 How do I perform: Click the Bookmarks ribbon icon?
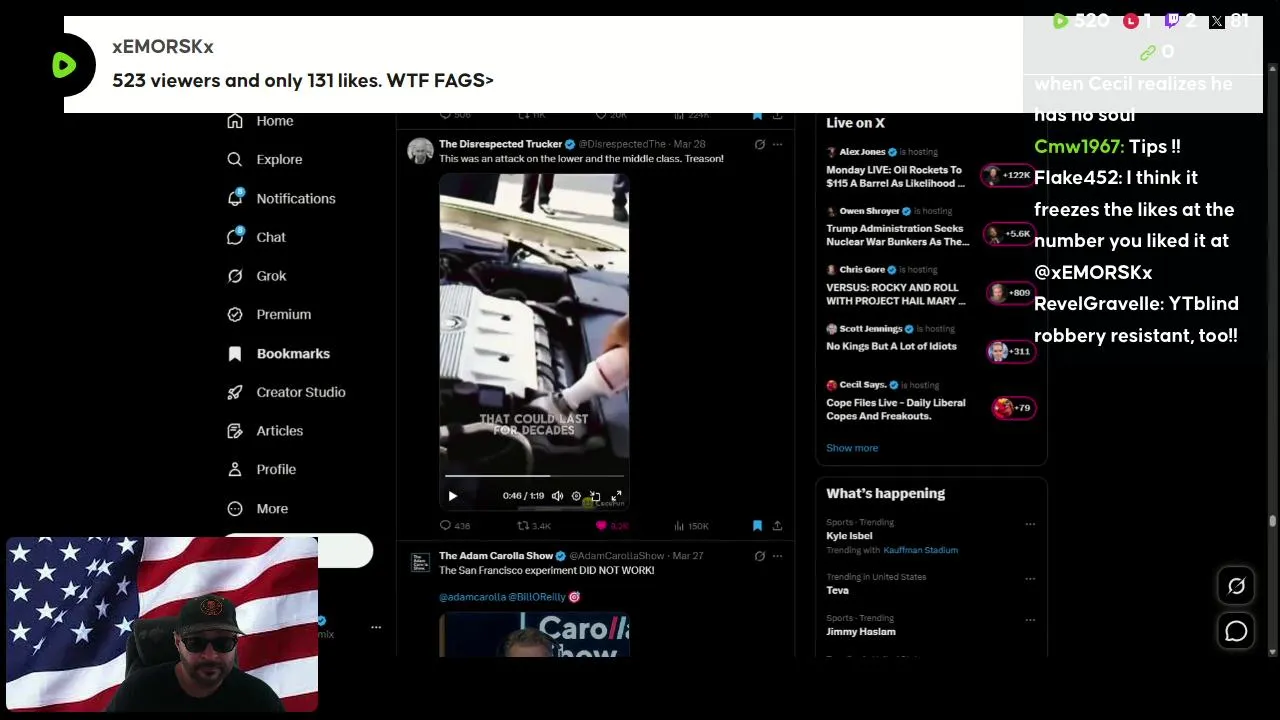(x=235, y=353)
